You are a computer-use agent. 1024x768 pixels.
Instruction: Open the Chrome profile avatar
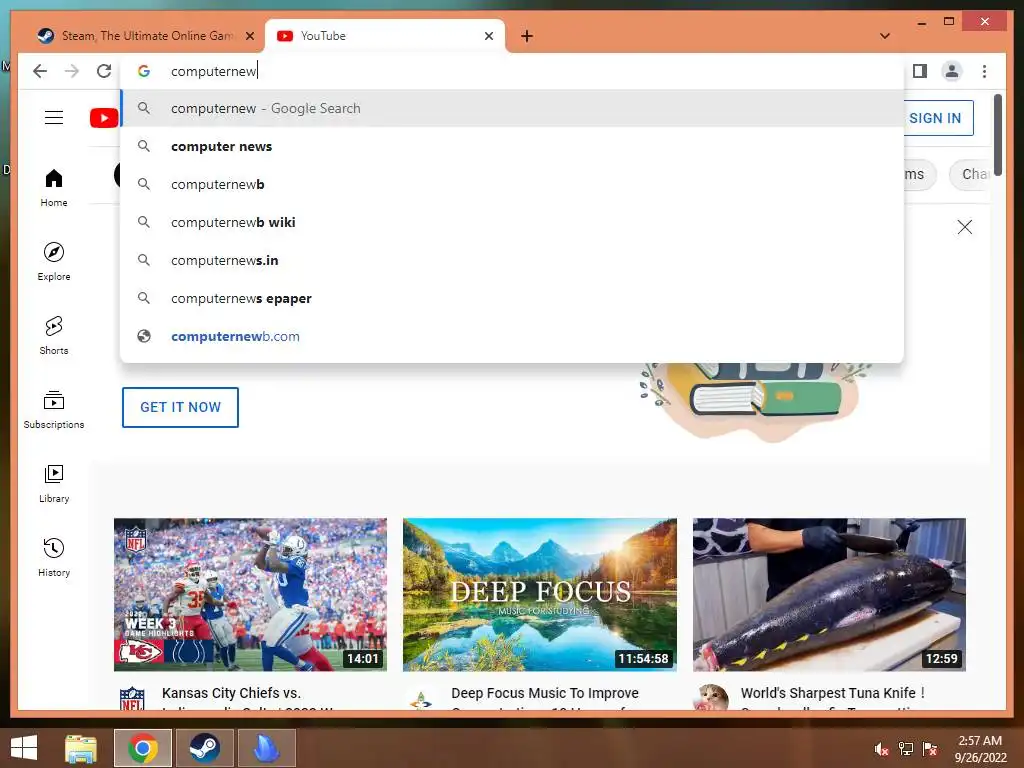point(952,71)
